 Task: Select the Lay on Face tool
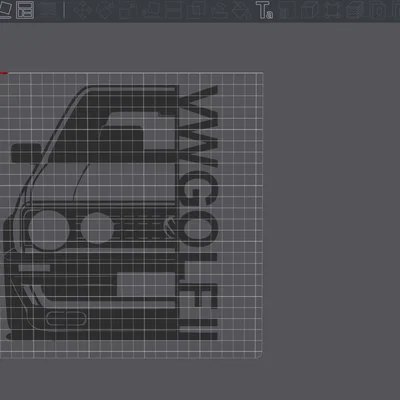(x=151, y=10)
